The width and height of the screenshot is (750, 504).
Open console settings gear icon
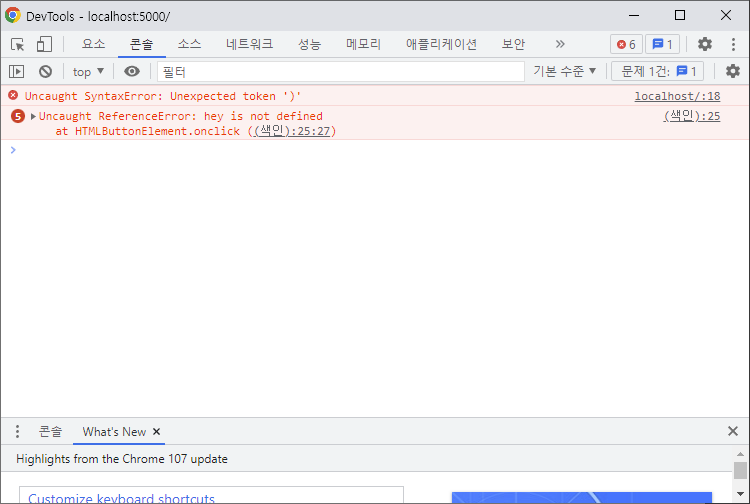click(732, 72)
